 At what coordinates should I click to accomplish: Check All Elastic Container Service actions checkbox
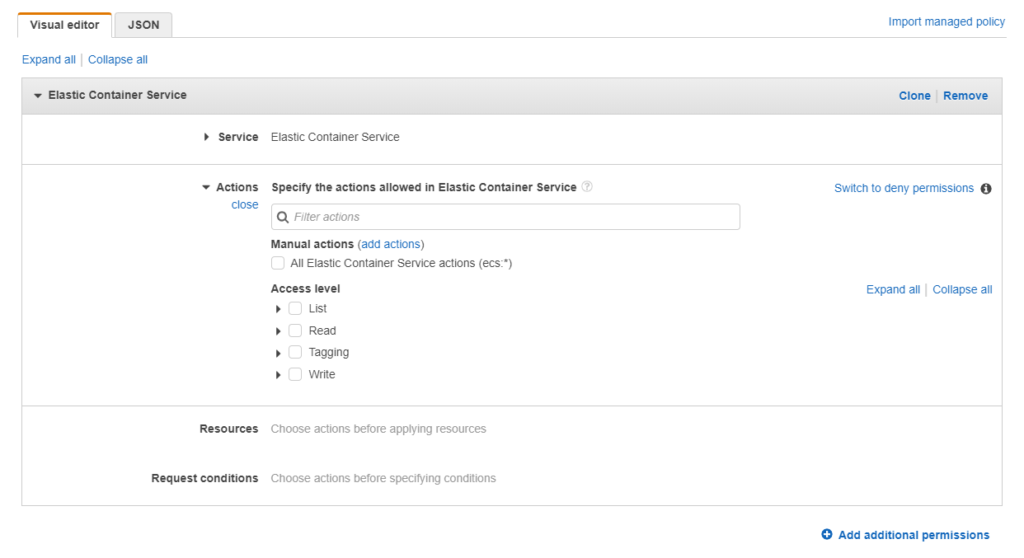(278, 264)
